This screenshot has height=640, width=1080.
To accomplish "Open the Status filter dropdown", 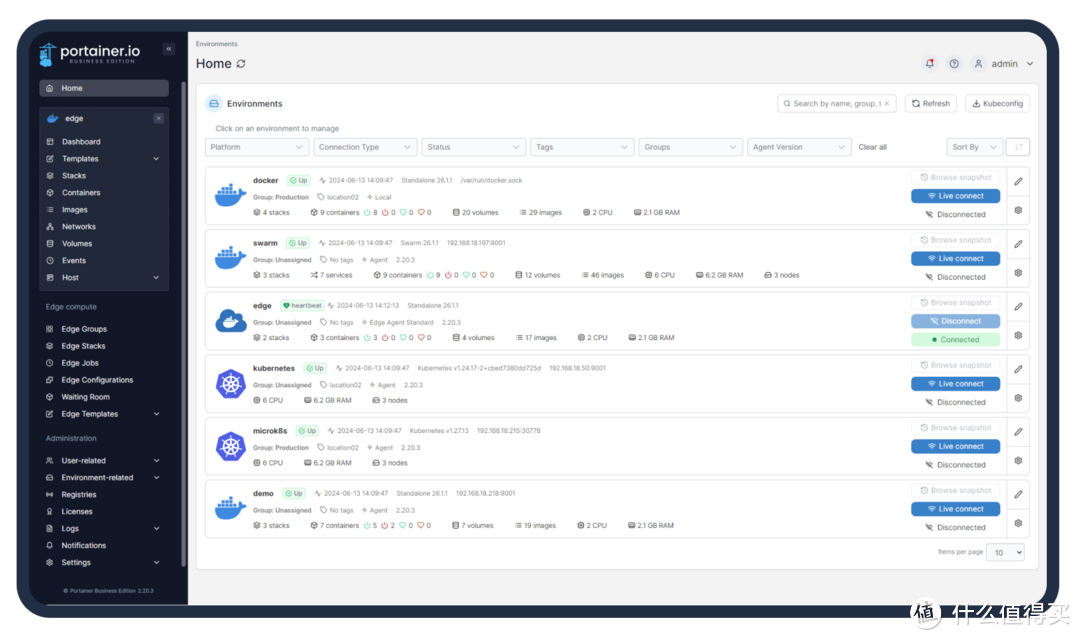I will [x=473, y=146].
